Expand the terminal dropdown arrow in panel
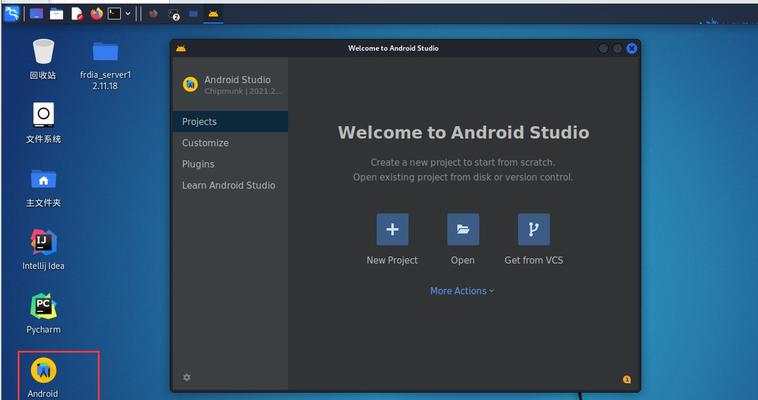 [128, 14]
